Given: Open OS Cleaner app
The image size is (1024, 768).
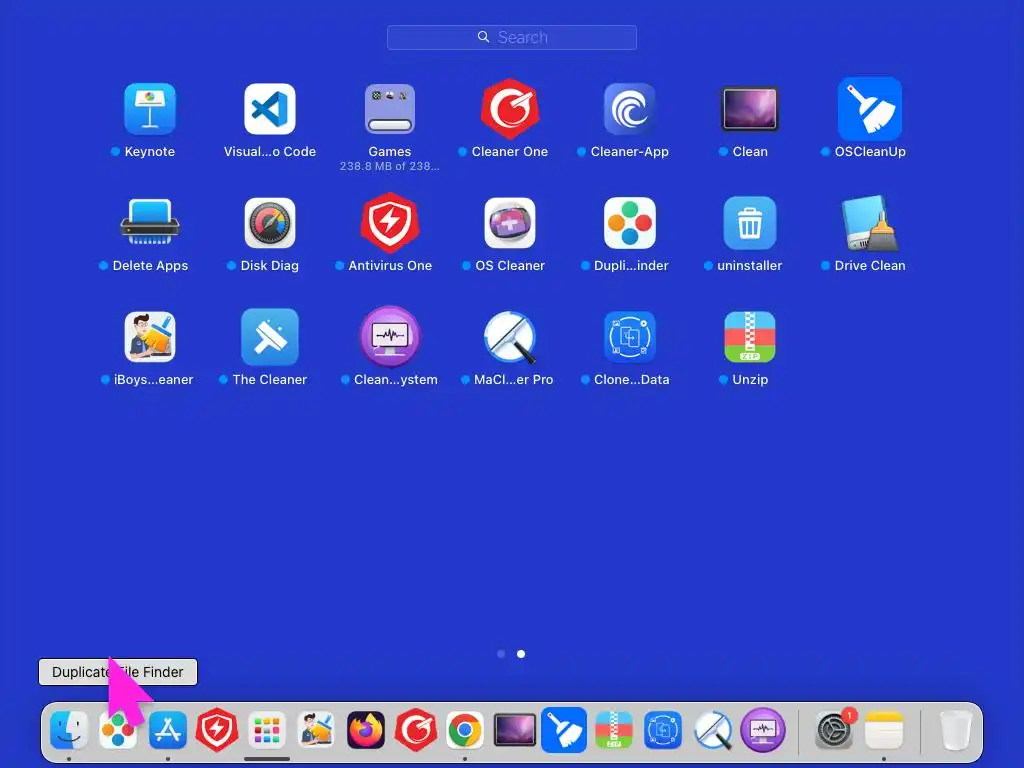Looking at the screenshot, I should click(510, 223).
